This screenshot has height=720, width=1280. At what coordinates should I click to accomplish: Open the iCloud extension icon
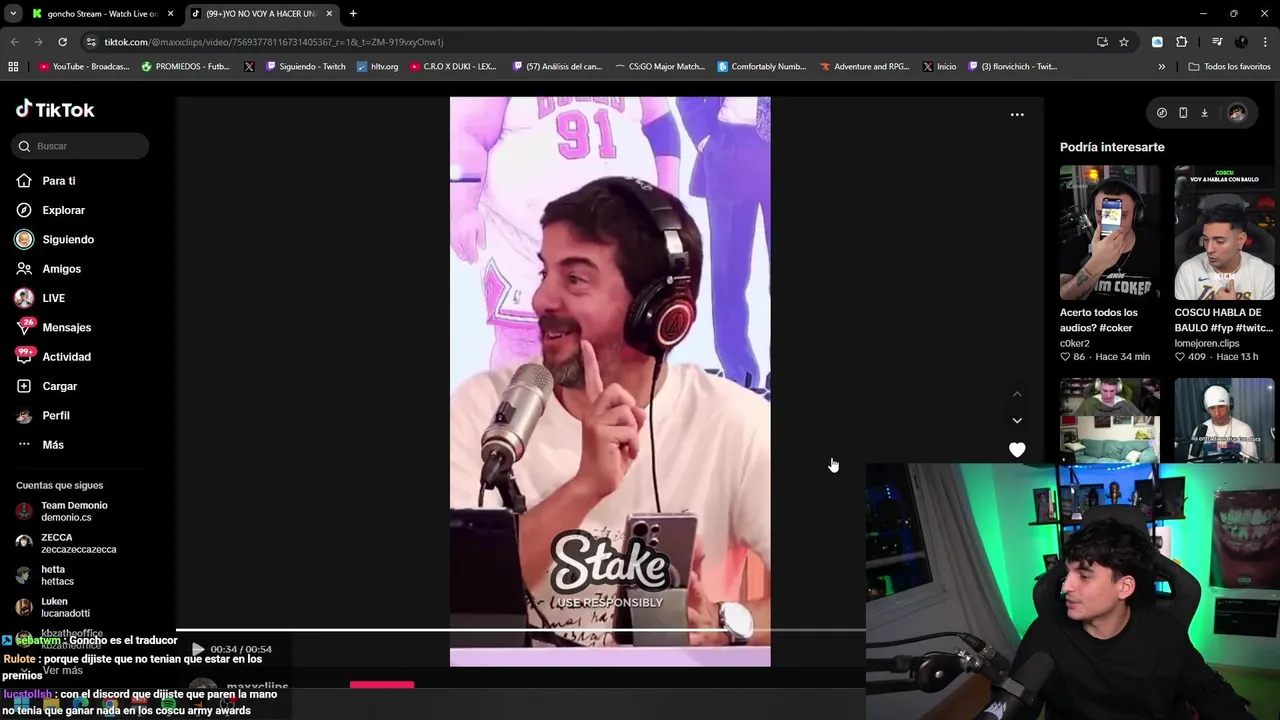click(x=1157, y=42)
